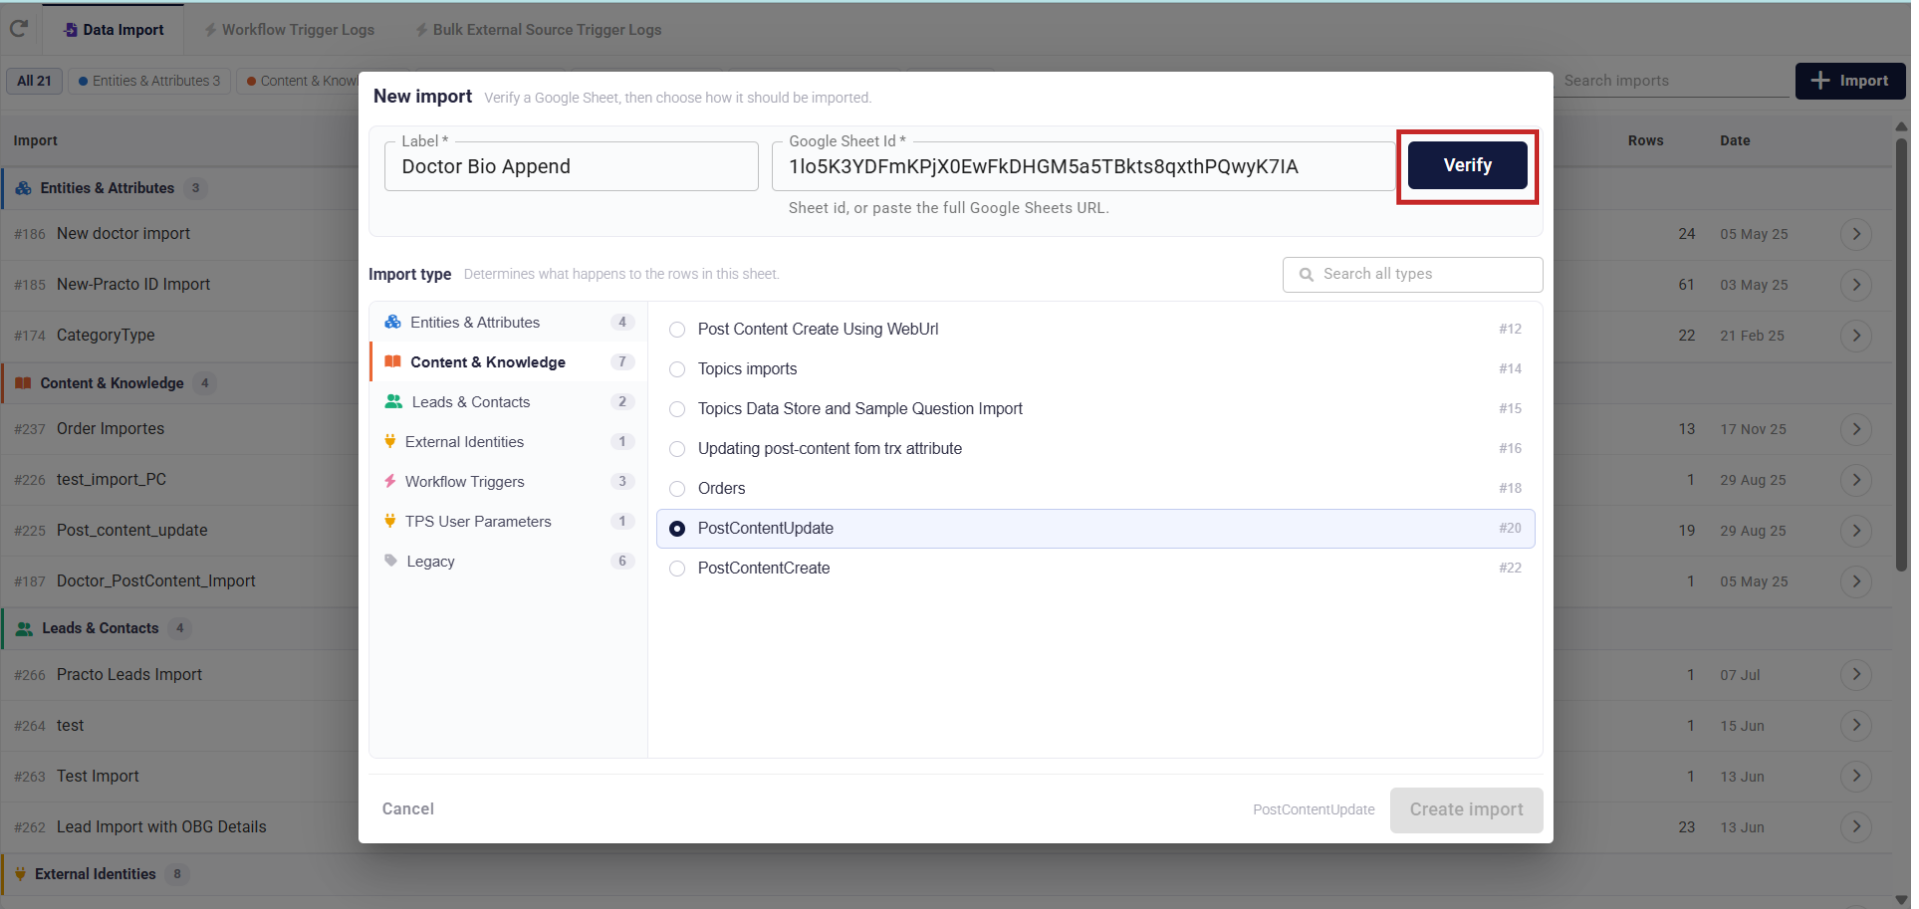The height and width of the screenshot is (909, 1919).
Task: Open row arrow for Practo Leads Import
Action: coord(1856,675)
